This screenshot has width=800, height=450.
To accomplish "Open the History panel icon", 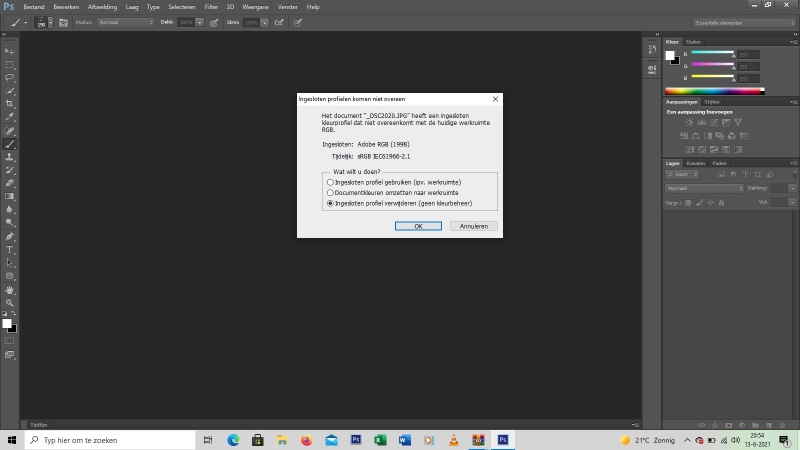I will 652,49.
